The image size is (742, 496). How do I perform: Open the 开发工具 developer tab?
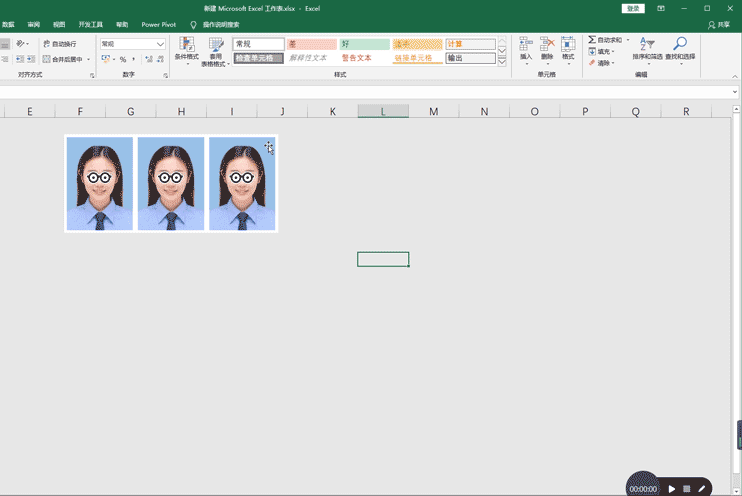pyautogui.click(x=91, y=24)
